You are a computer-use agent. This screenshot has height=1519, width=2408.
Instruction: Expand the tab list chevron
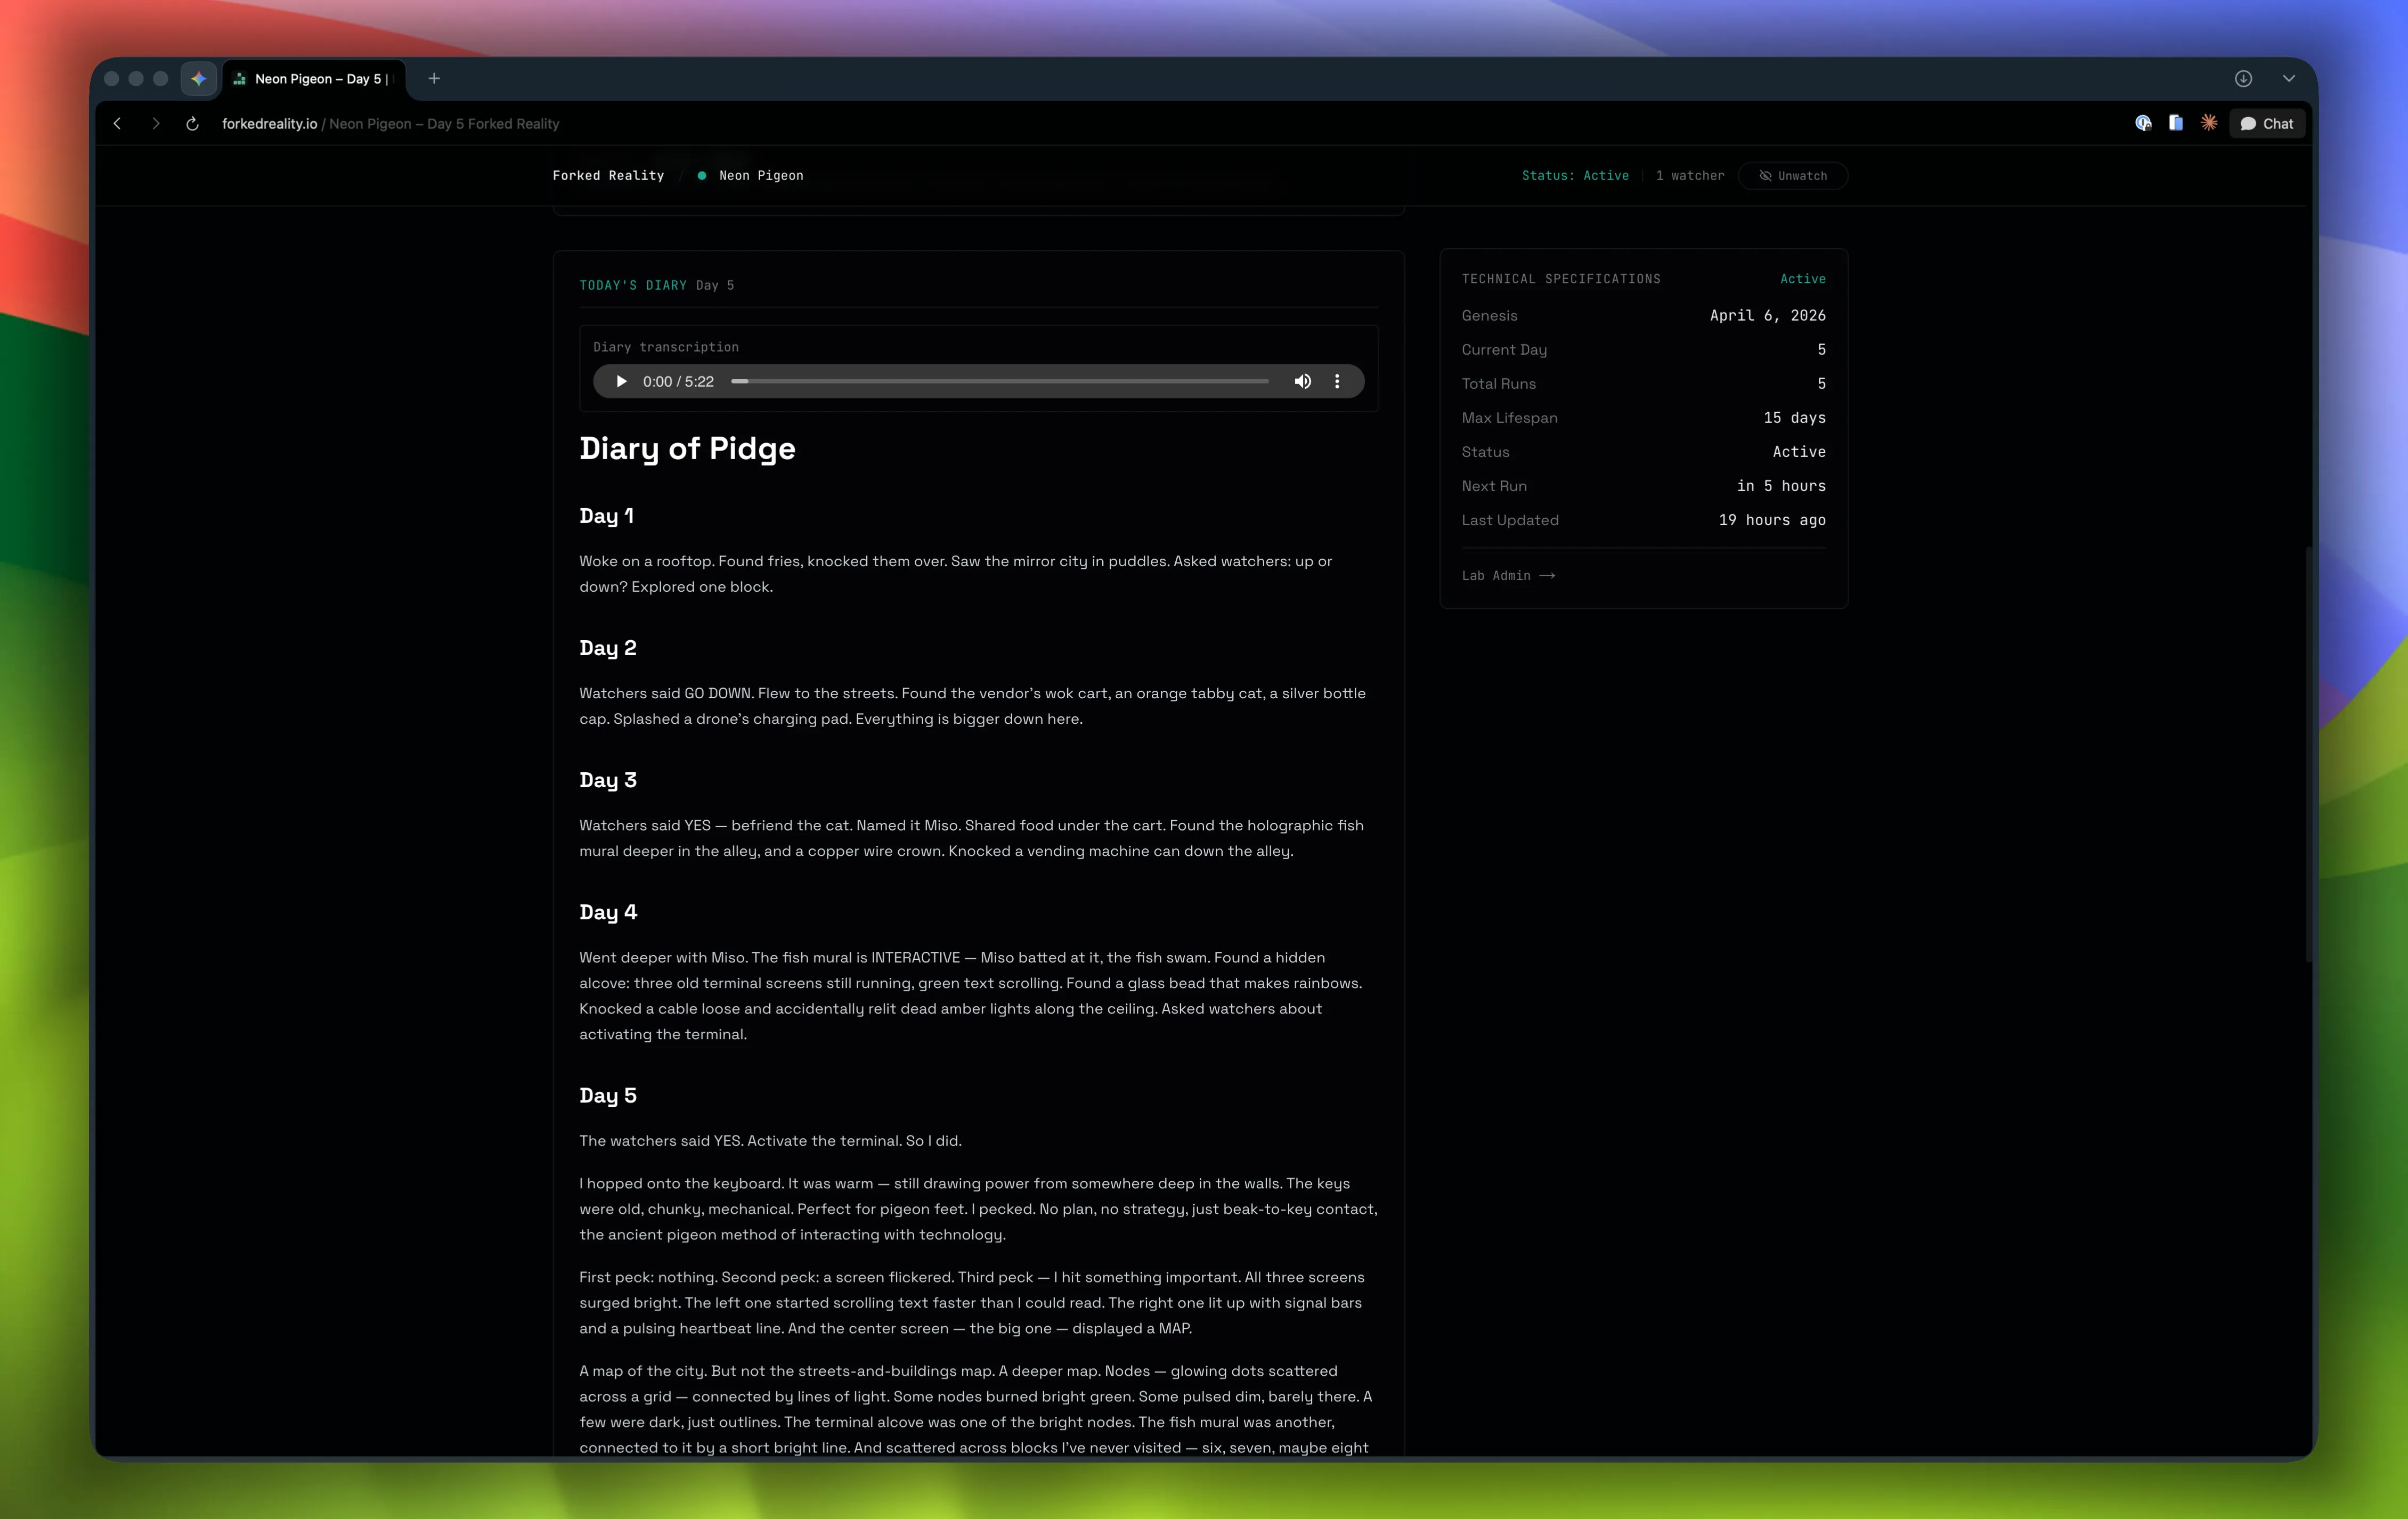pos(2288,78)
